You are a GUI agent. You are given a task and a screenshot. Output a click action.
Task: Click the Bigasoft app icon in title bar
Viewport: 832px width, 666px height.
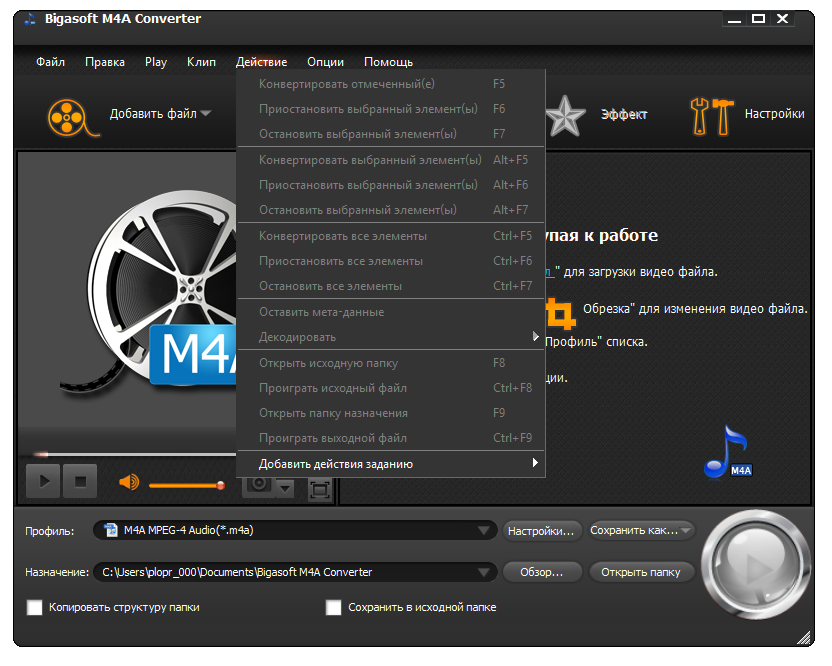click(x=30, y=19)
